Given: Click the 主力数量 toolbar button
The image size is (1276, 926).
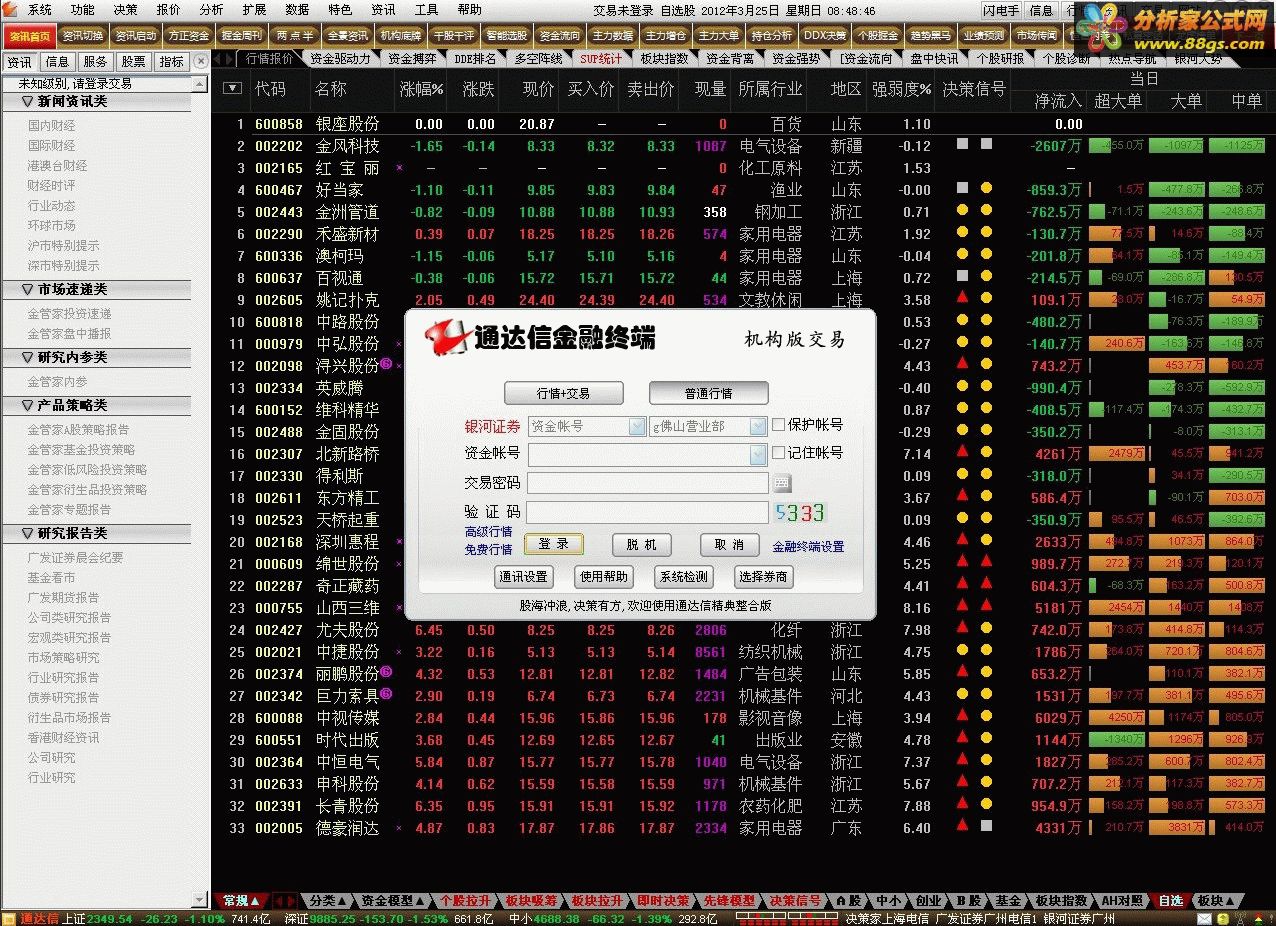Looking at the screenshot, I should pyautogui.click(x=613, y=35).
